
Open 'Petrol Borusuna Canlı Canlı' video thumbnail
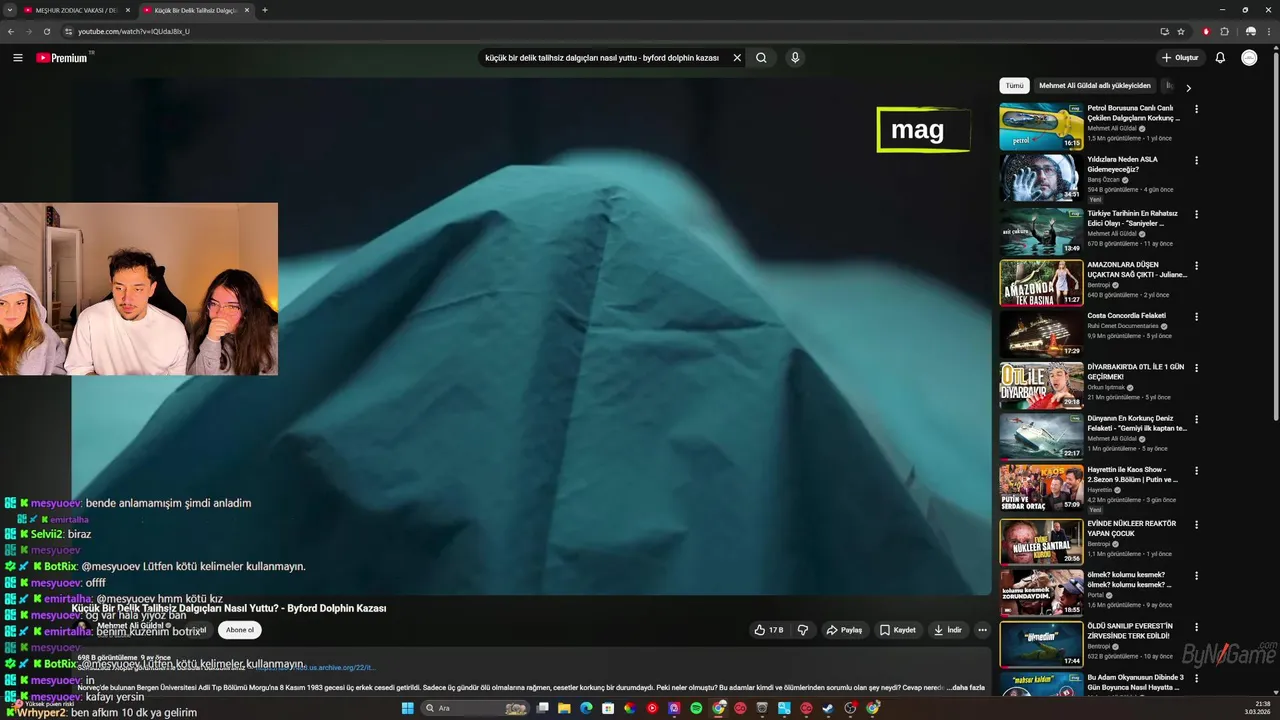pyautogui.click(x=1041, y=126)
